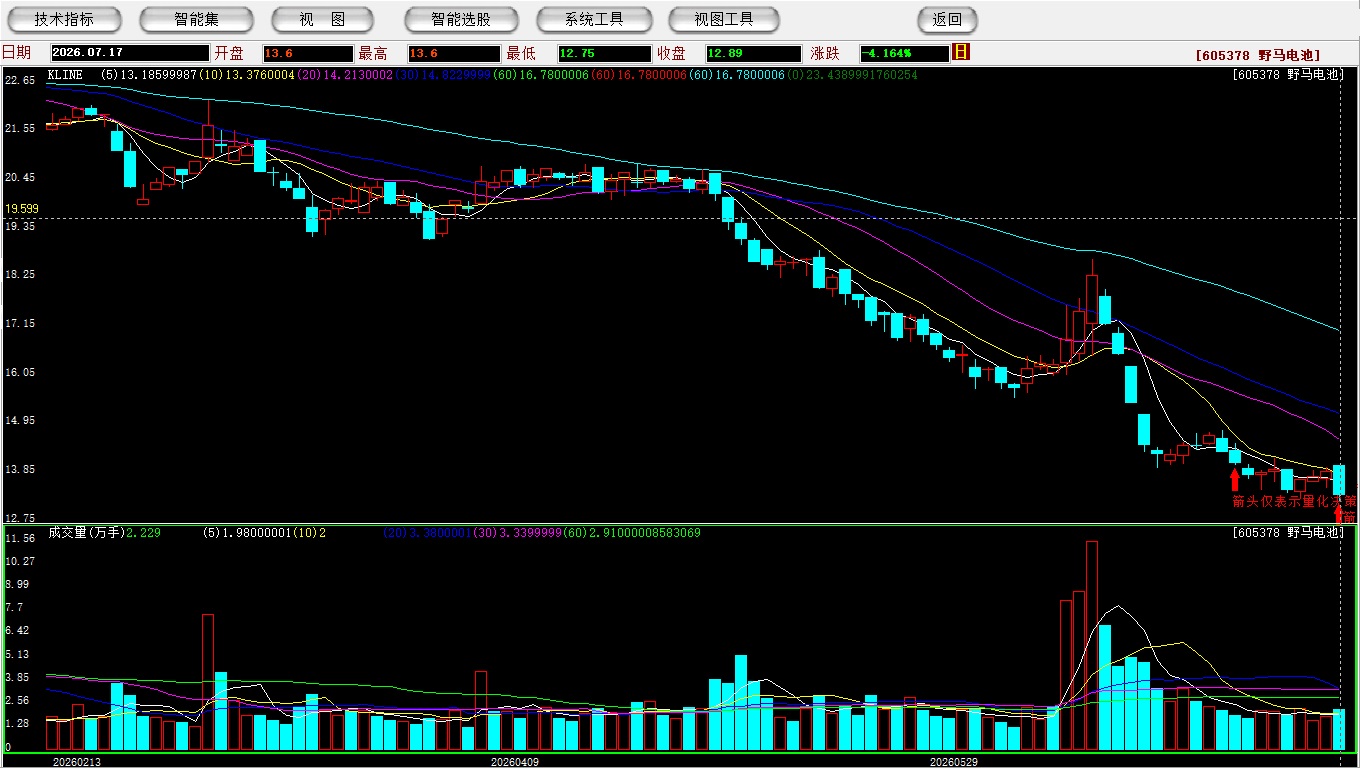Click the date label 20260213
This screenshot has height=768, width=1360.
tap(76, 761)
